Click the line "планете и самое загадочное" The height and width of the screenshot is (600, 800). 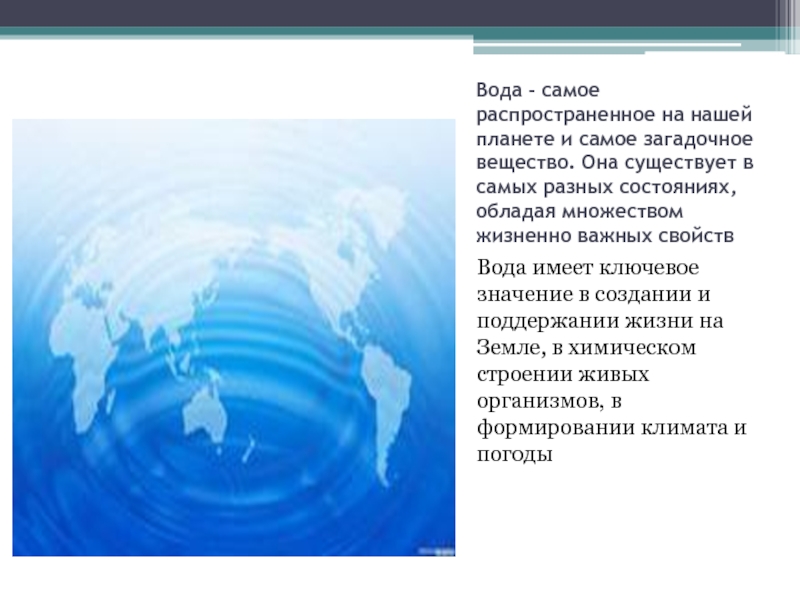tap(615, 139)
